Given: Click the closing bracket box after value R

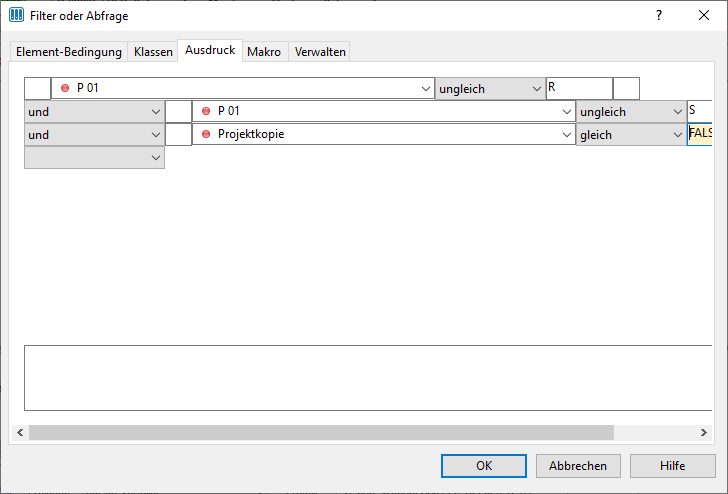Looking at the screenshot, I should pos(626,88).
